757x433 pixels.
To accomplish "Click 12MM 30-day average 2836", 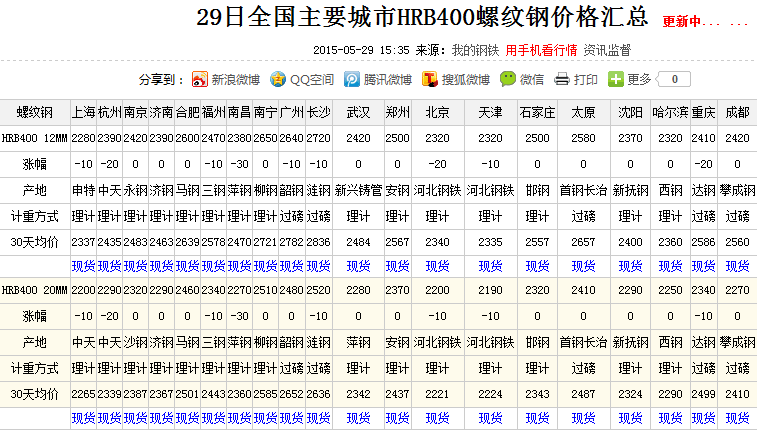I will point(319,242).
